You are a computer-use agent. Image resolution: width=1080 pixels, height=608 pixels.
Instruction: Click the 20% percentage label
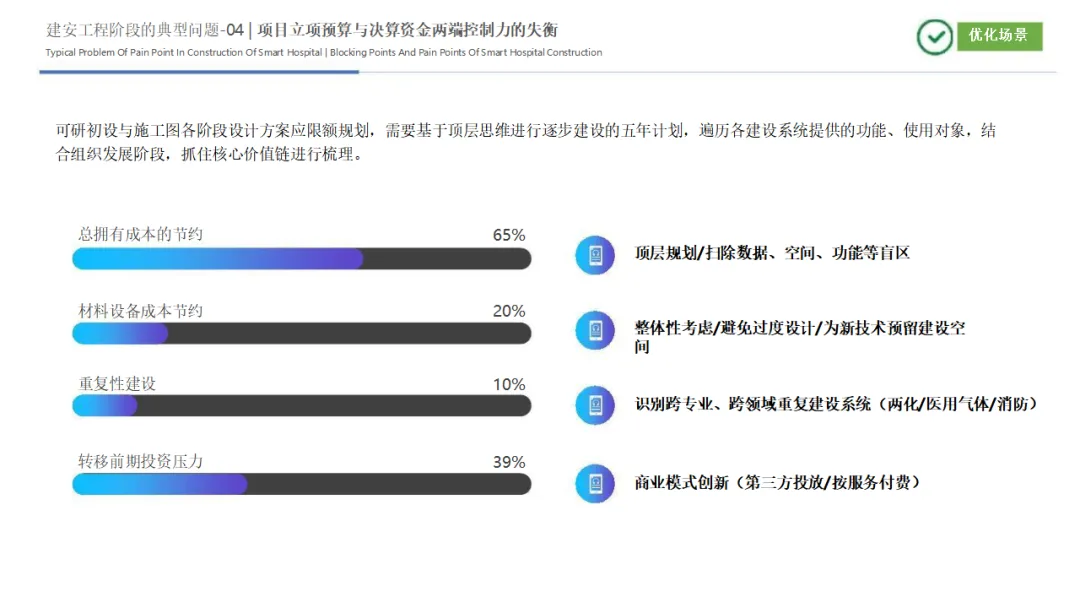[509, 311]
